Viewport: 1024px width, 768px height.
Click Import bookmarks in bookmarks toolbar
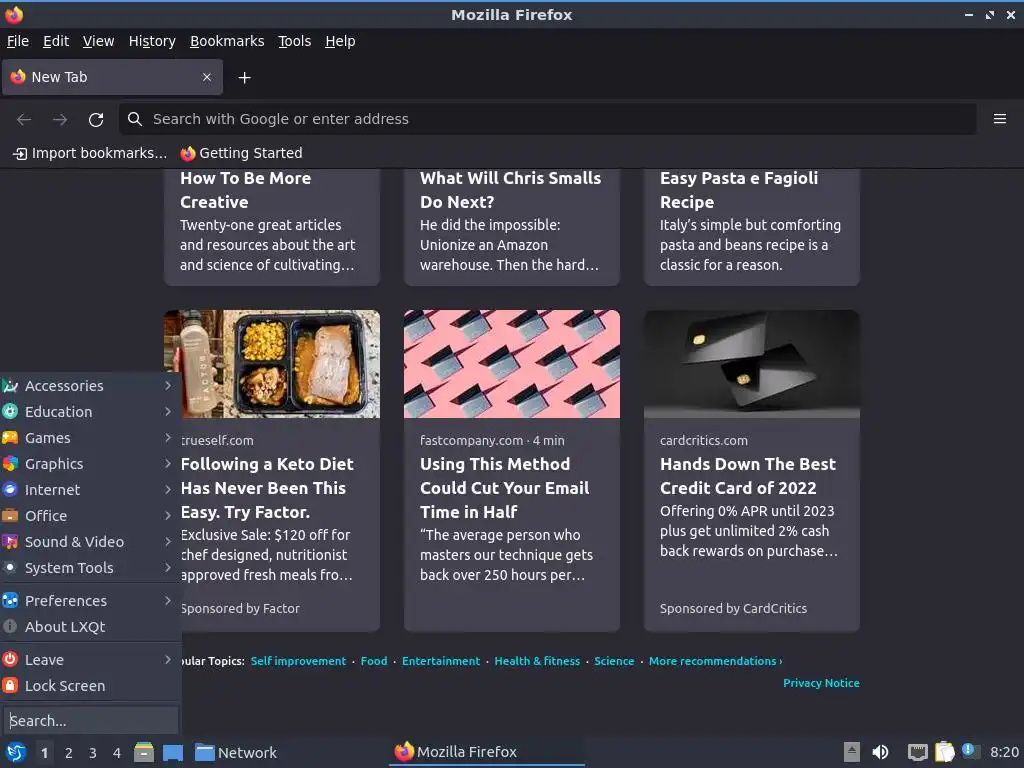(90, 153)
